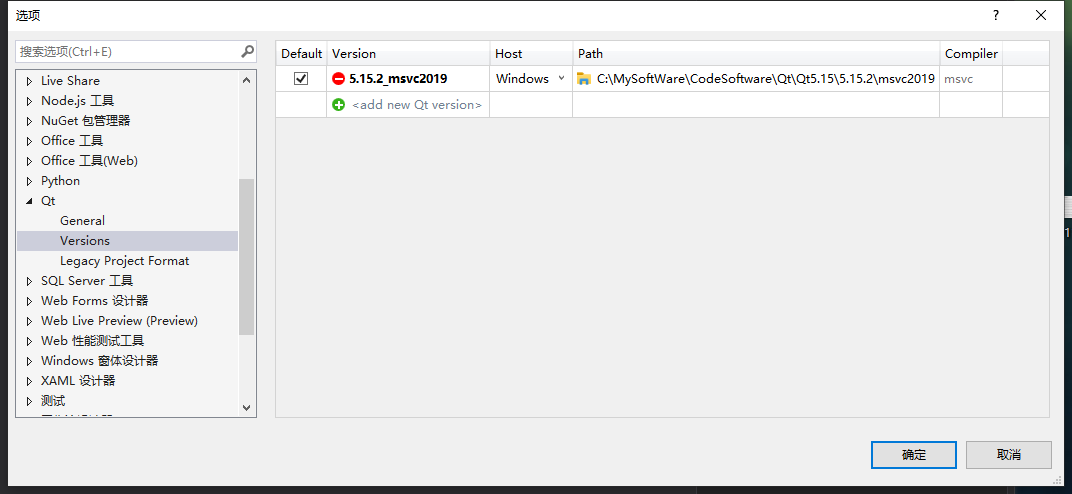This screenshot has width=1072, height=494.
Task: Toggle the Default checkbox for 5.15.2_msvc2019
Action: [301, 79]
